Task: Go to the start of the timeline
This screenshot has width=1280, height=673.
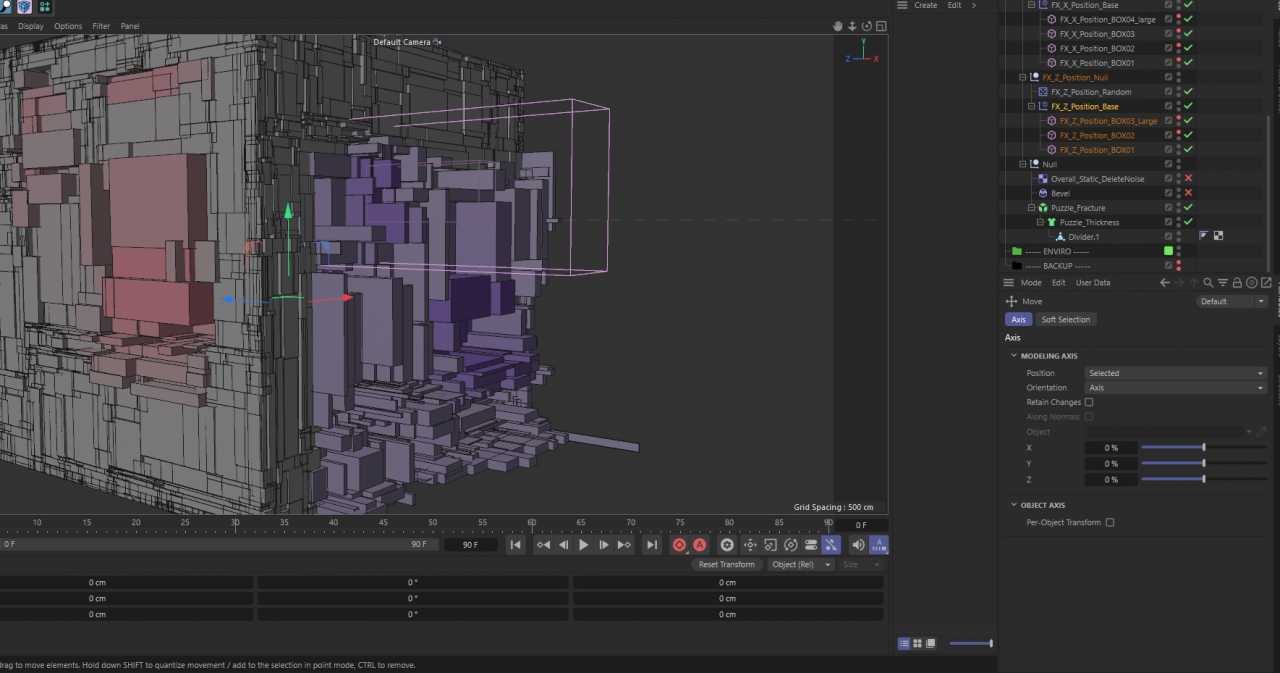Action: click(x=515, y=545)
